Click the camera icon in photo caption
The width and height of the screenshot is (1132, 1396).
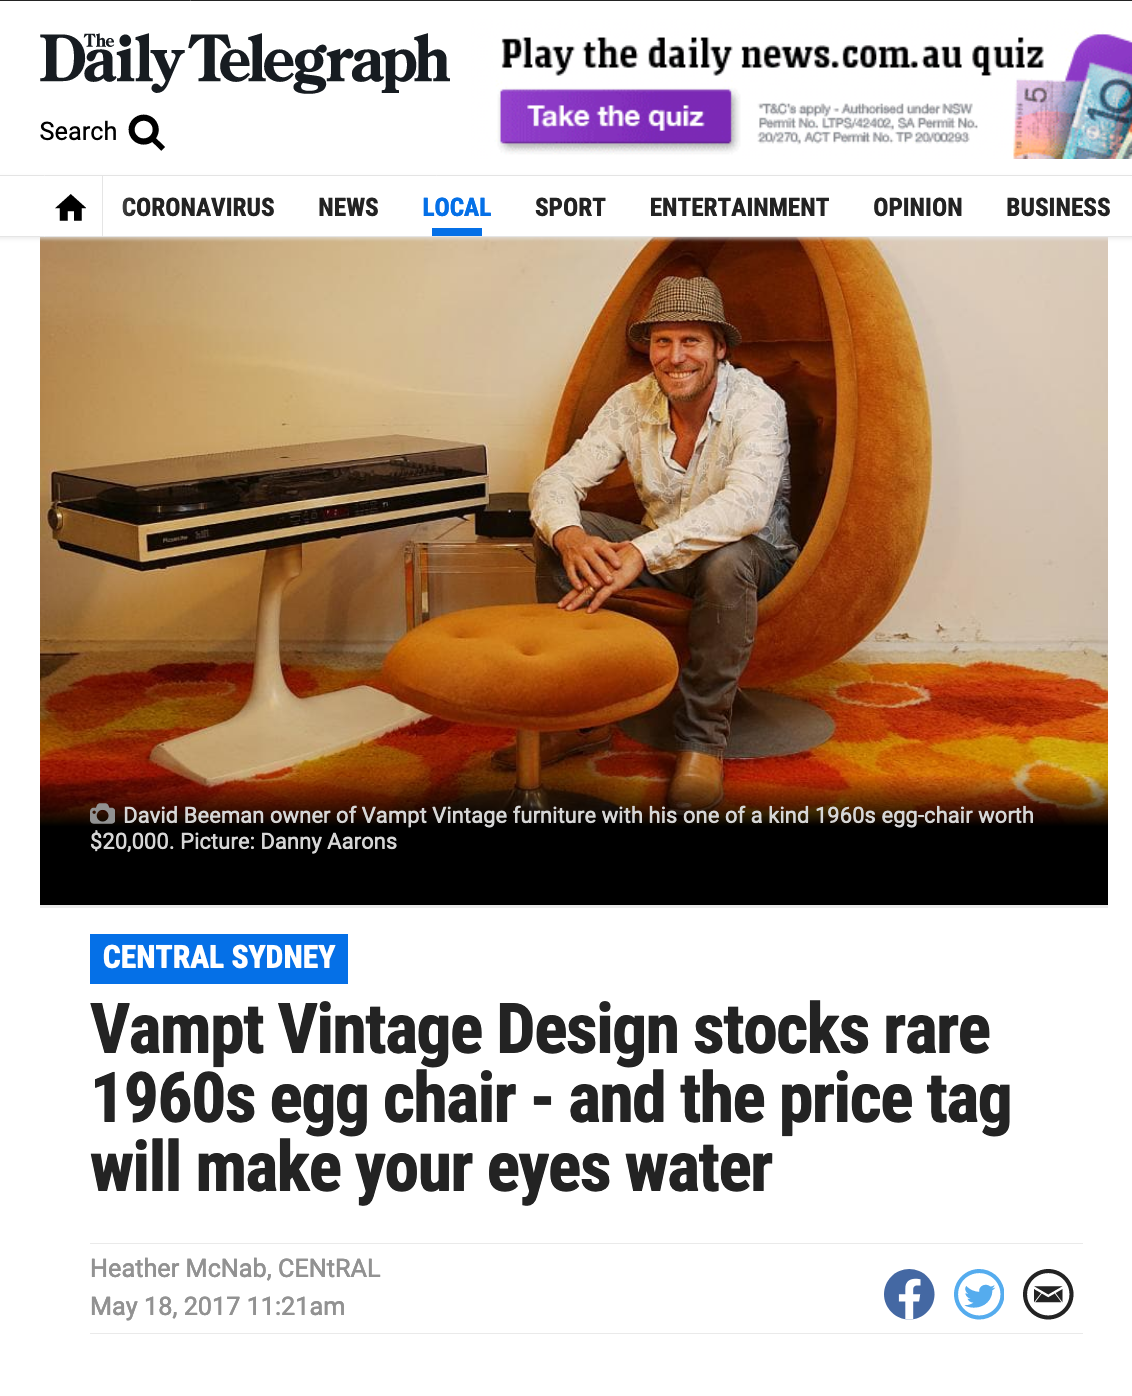[x=102, y=814]
